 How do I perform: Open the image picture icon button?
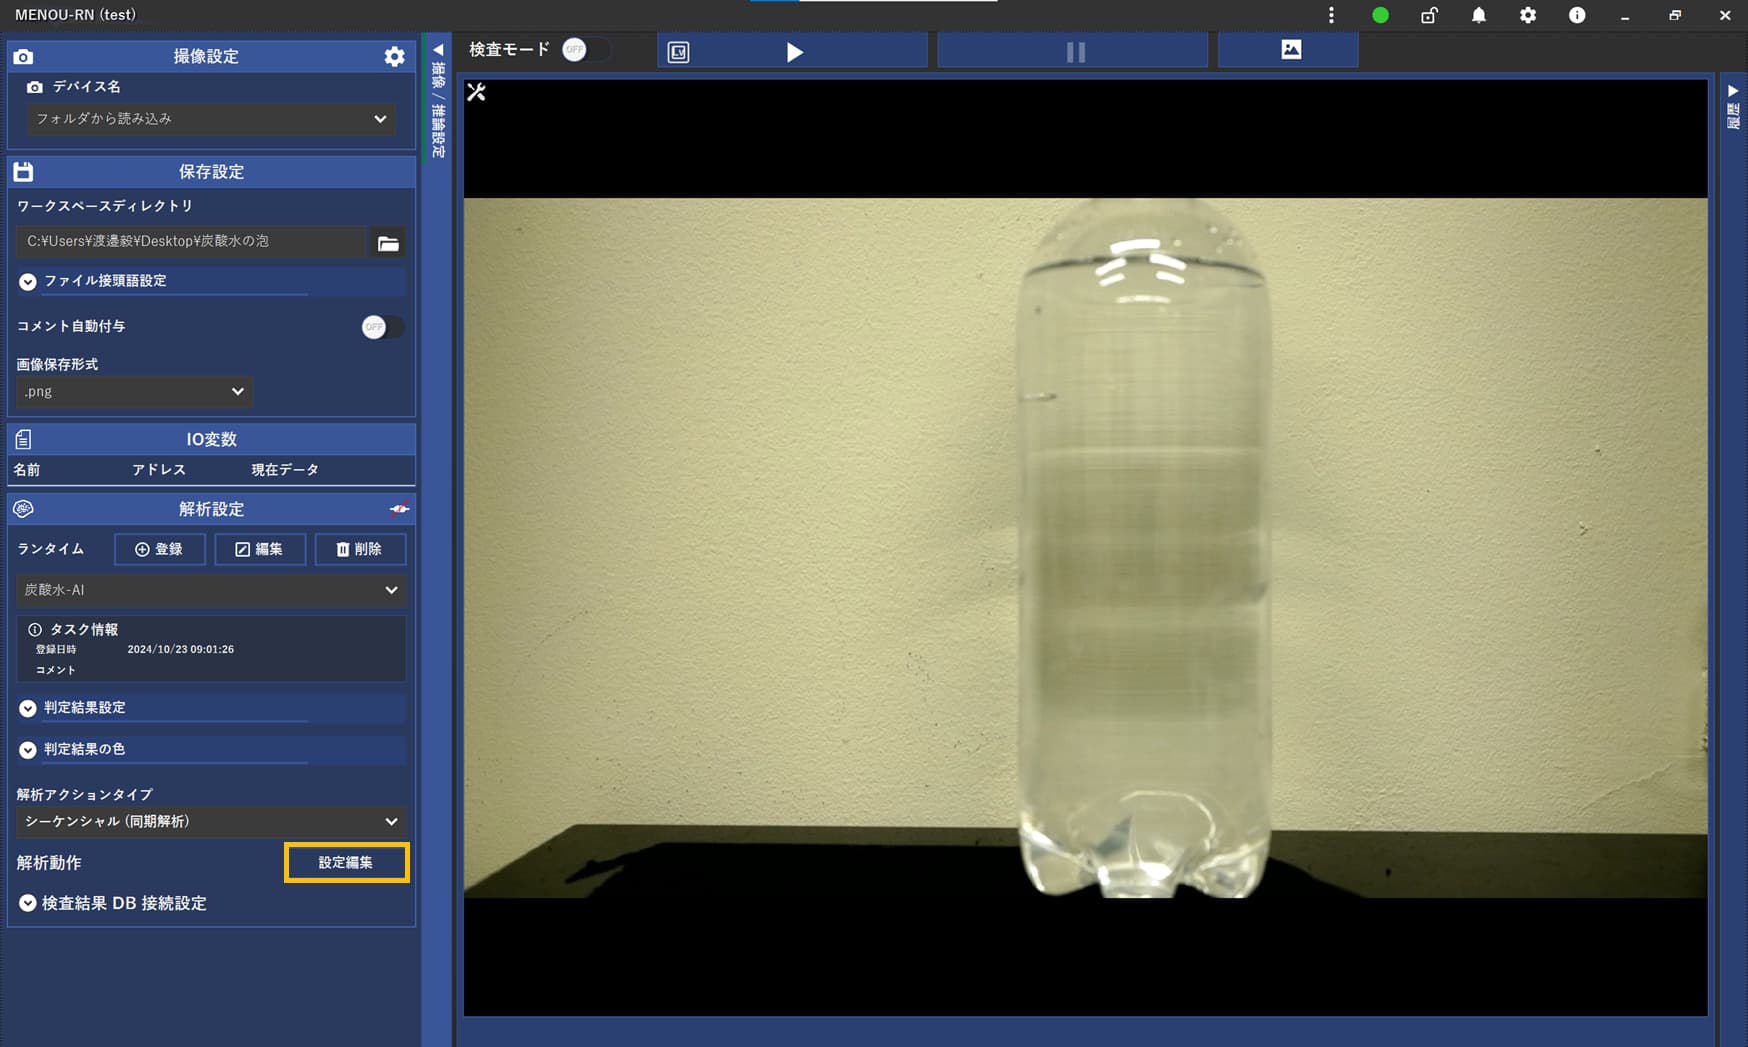(1290, 50)
